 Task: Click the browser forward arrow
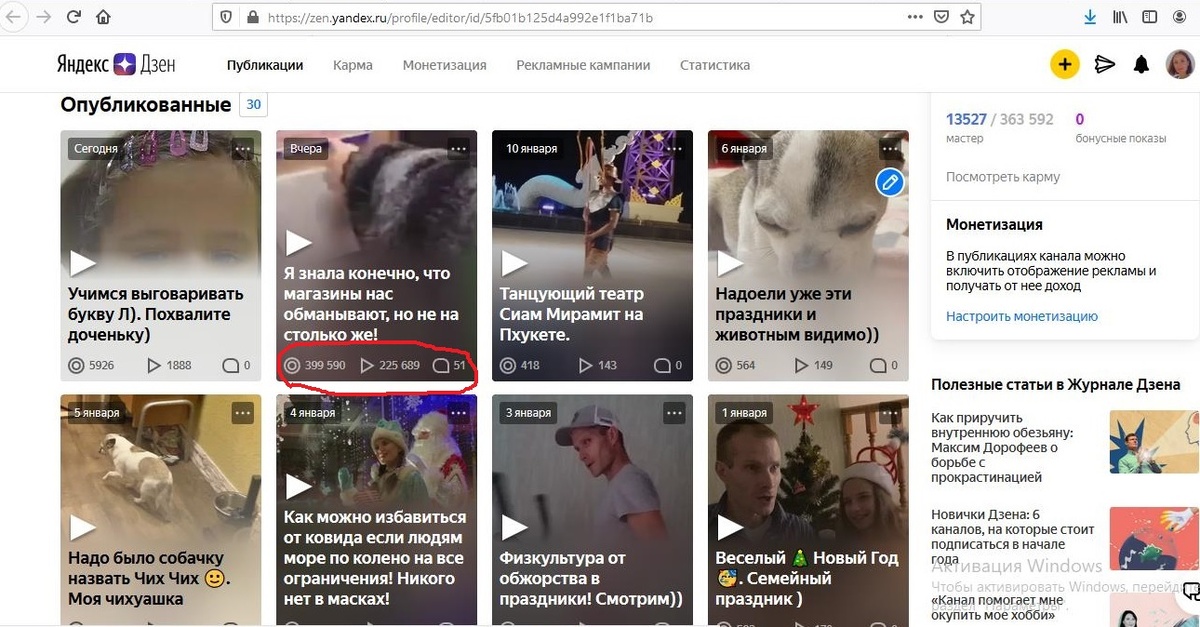tap(43, 17)
